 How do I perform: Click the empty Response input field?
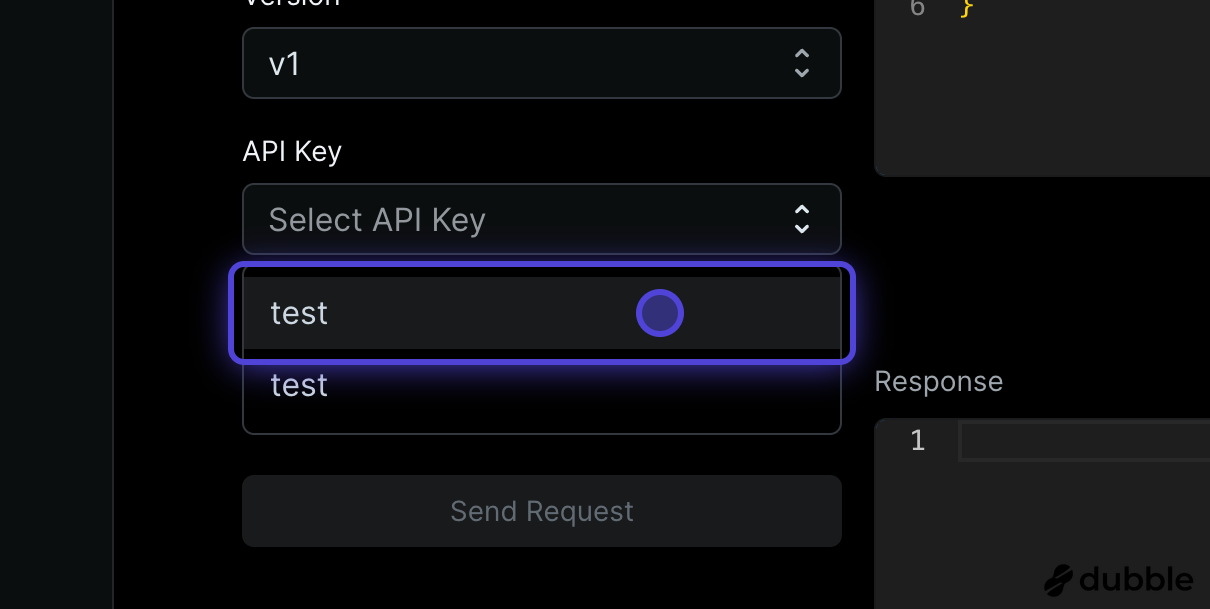[1085, 440]
